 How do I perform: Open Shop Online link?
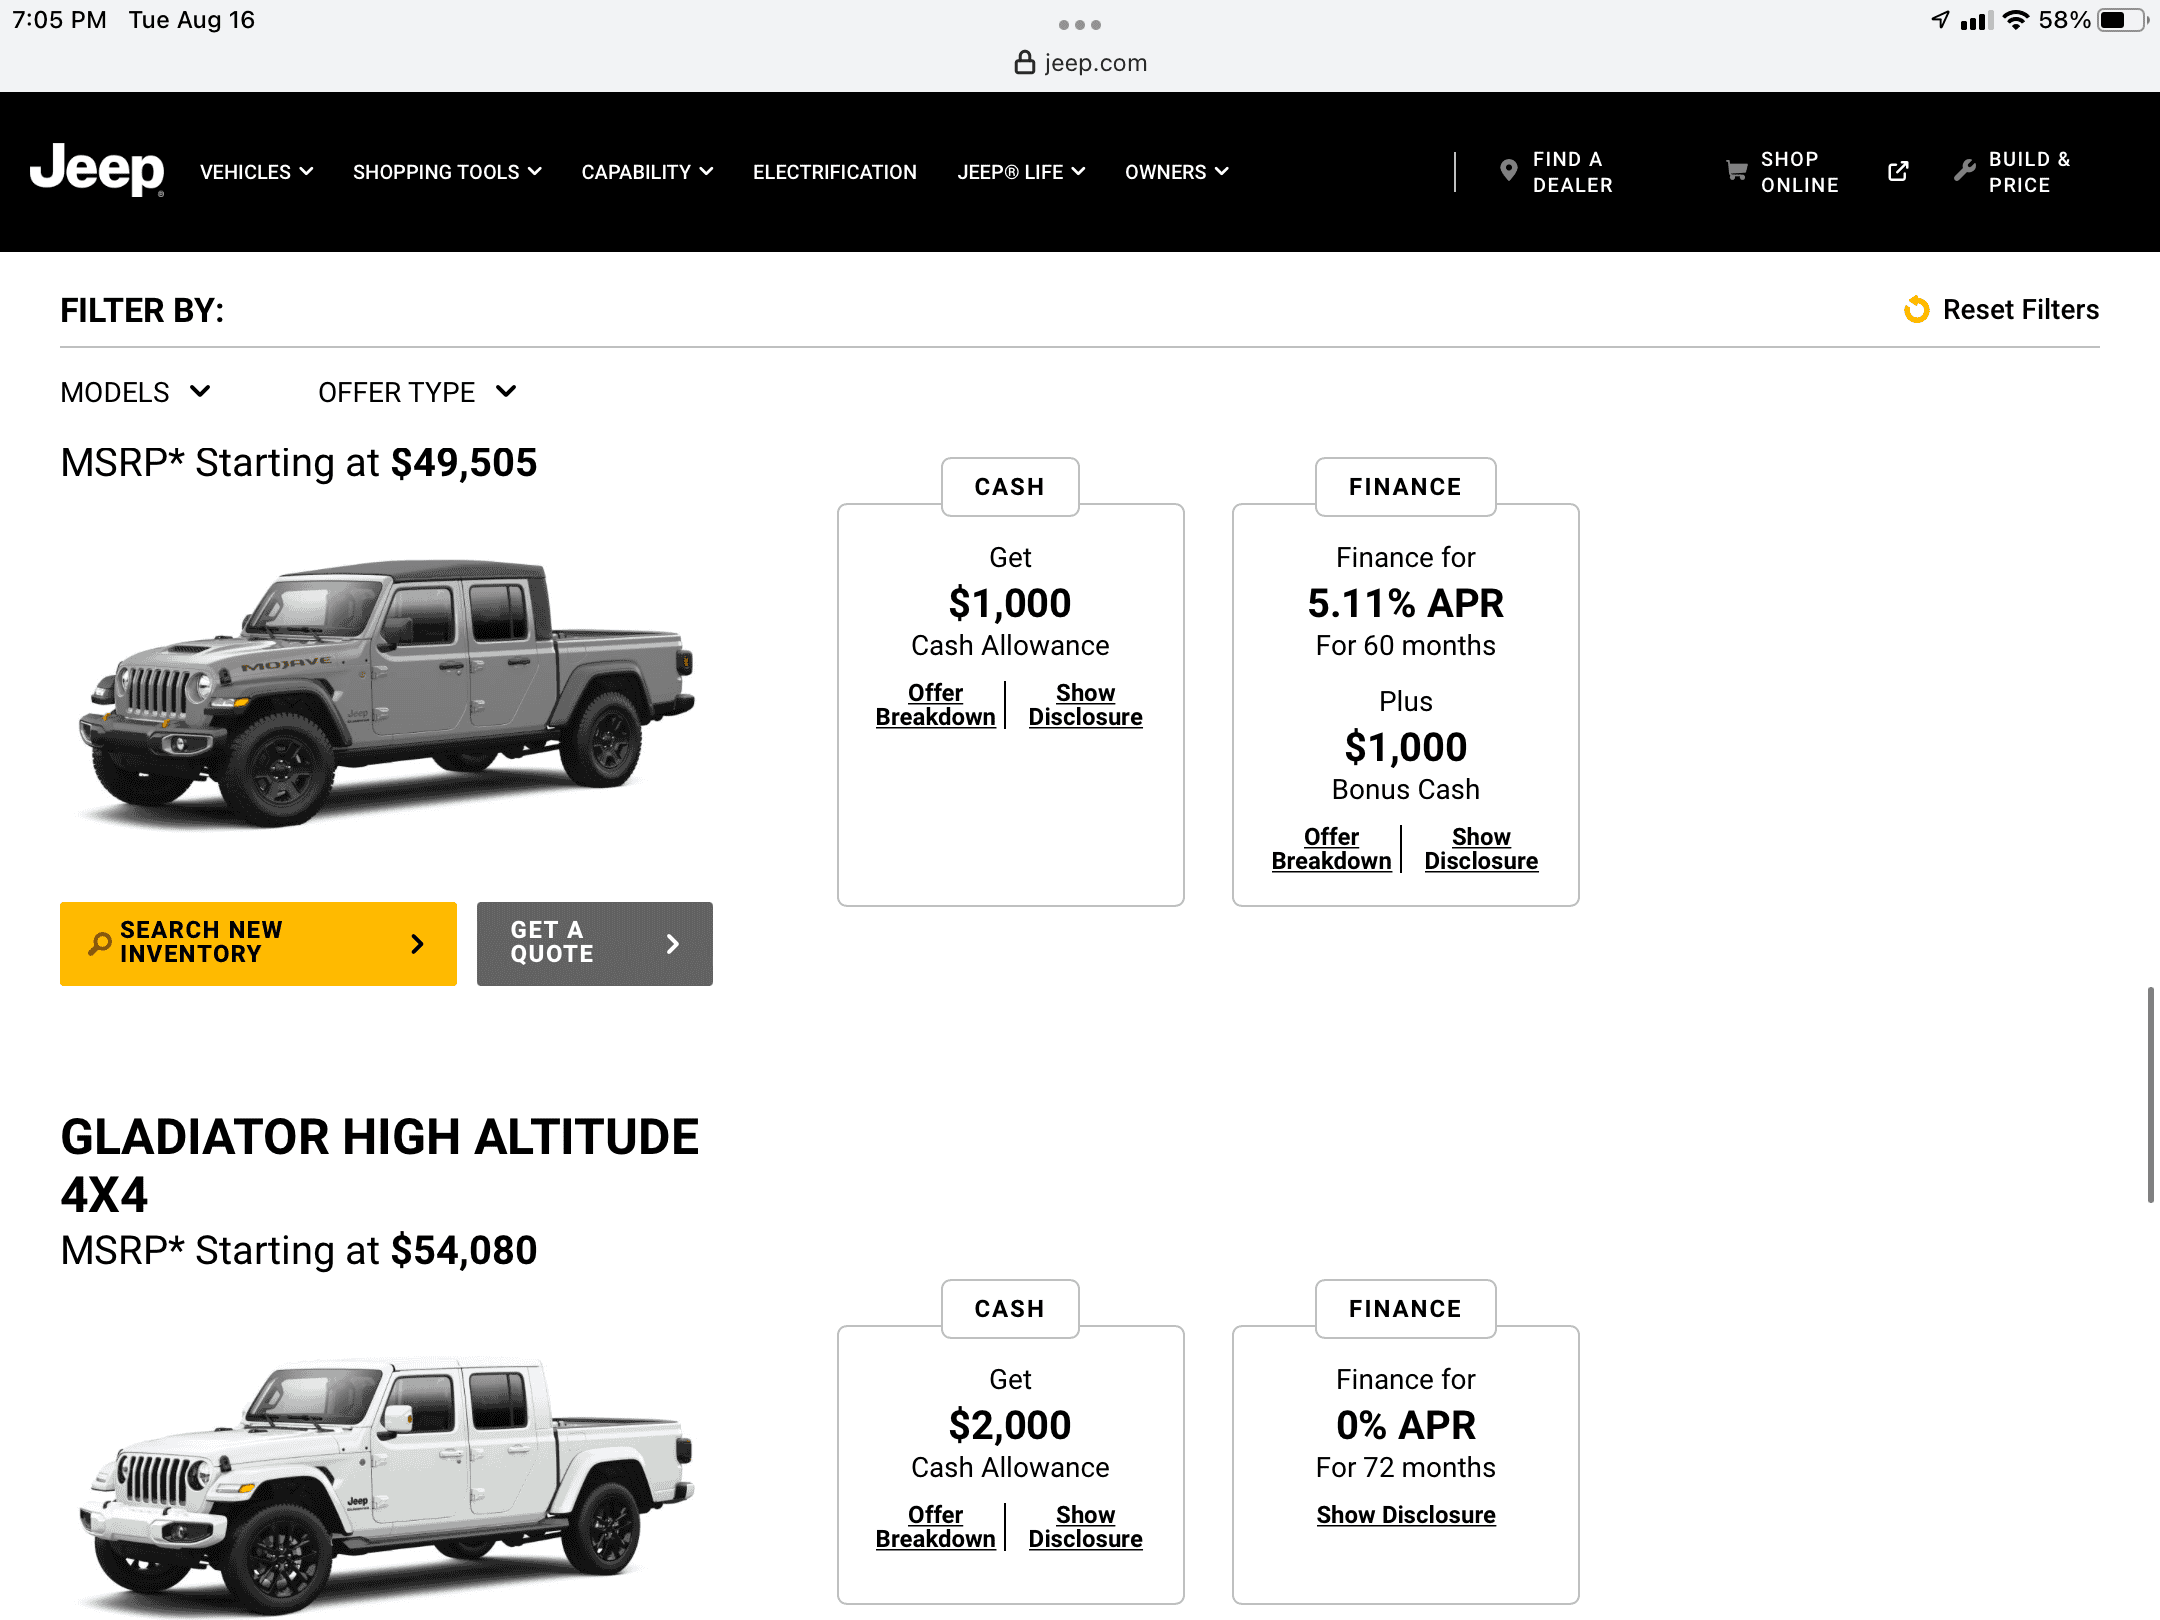click(1800, 172)
